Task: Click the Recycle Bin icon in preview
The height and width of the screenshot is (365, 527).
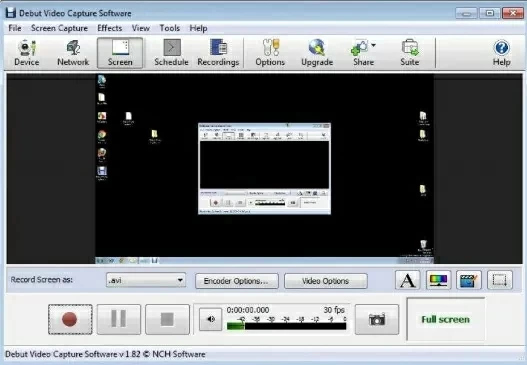Action: click(424, 245)
